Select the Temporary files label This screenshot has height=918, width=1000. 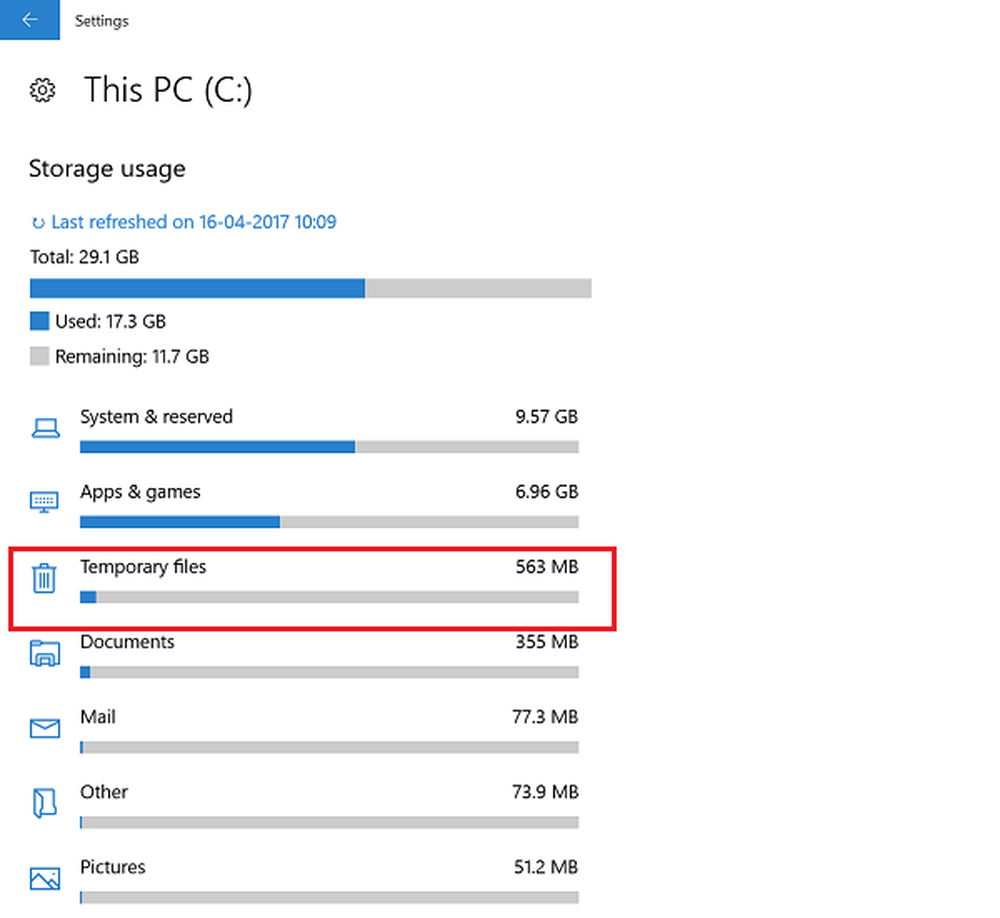click(x=143, y=566)
